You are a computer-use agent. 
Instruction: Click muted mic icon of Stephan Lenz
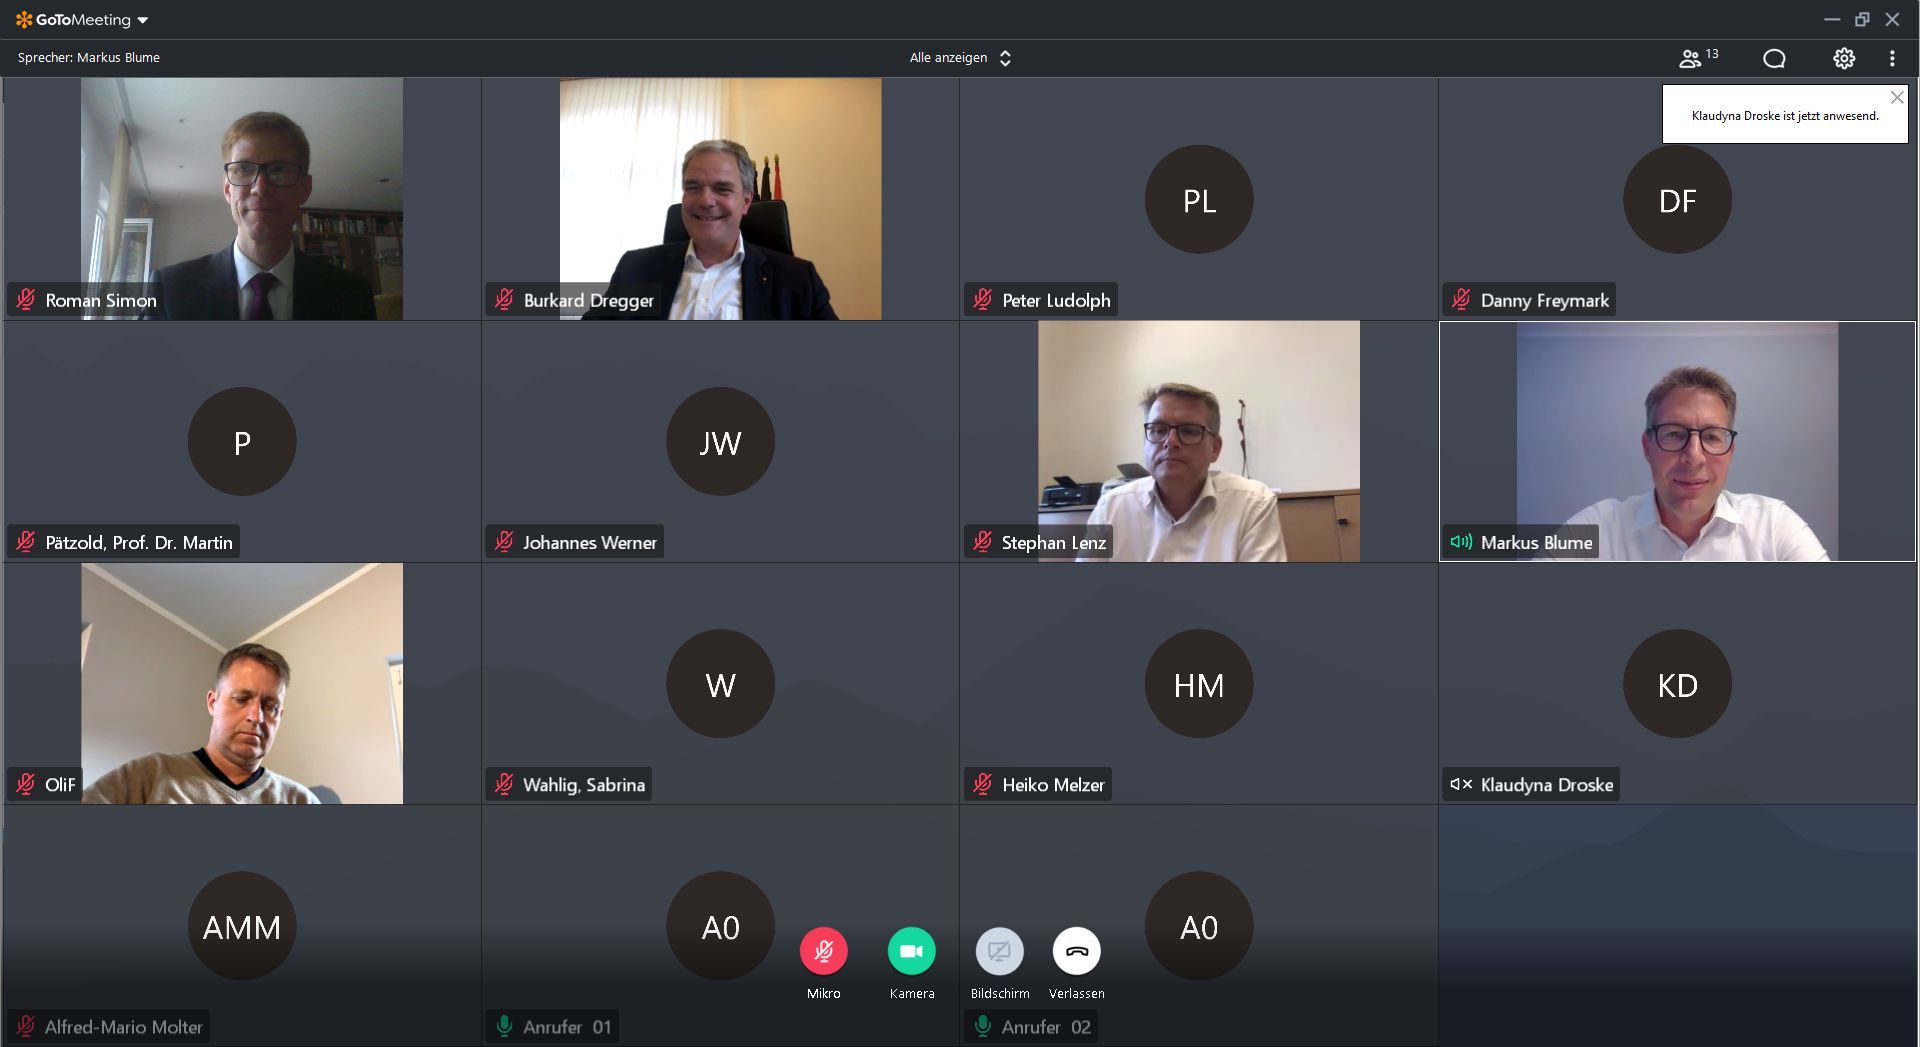pyautogui.click(x=983, y=542)
